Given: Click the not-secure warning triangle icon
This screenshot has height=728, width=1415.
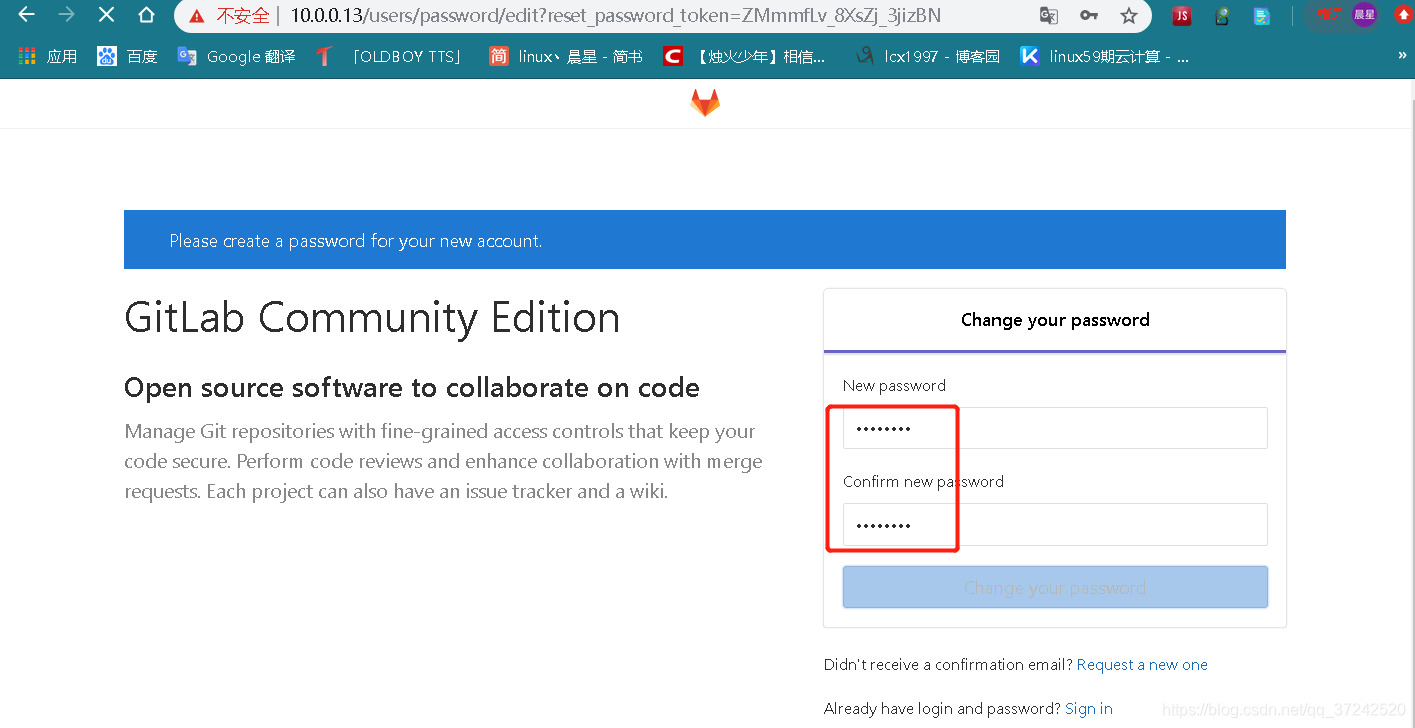Looking at the screenshot, I should coord(197,16).
